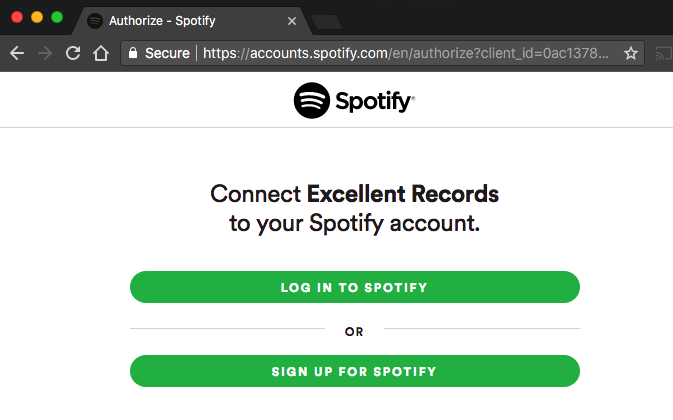Click the red close window button

coord(17,18)
